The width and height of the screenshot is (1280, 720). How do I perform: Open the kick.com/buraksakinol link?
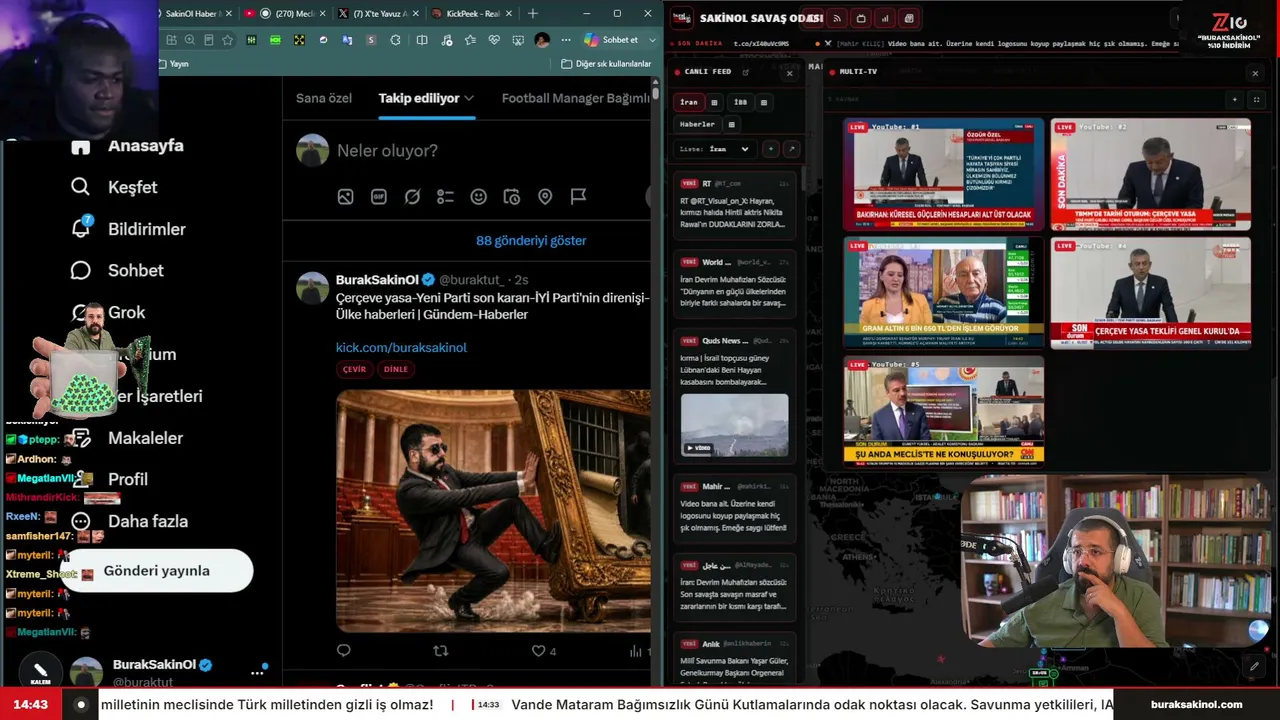pyautogui.click(x=401, y=347)
